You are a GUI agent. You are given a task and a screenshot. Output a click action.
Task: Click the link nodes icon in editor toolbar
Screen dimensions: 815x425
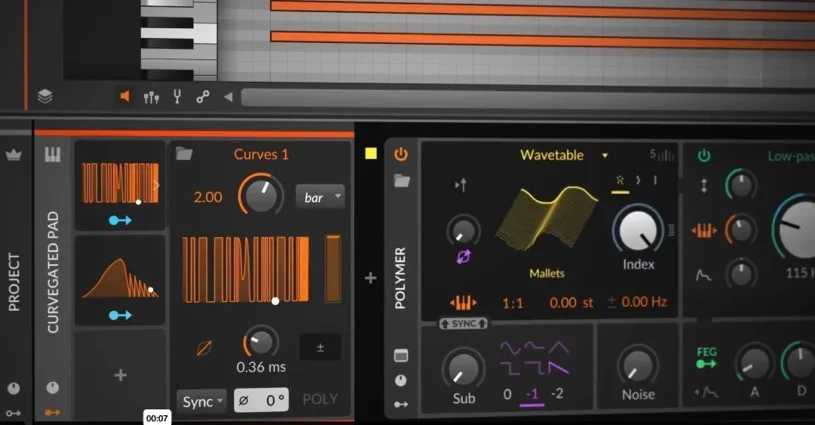click(x=203, y=97)
